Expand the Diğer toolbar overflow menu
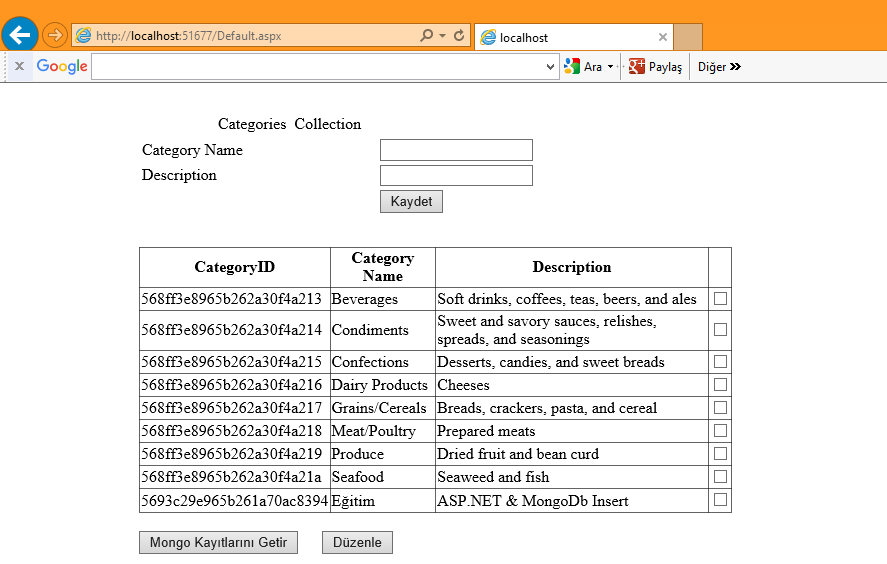Screen dimensions: 887x564 (719, 67)
